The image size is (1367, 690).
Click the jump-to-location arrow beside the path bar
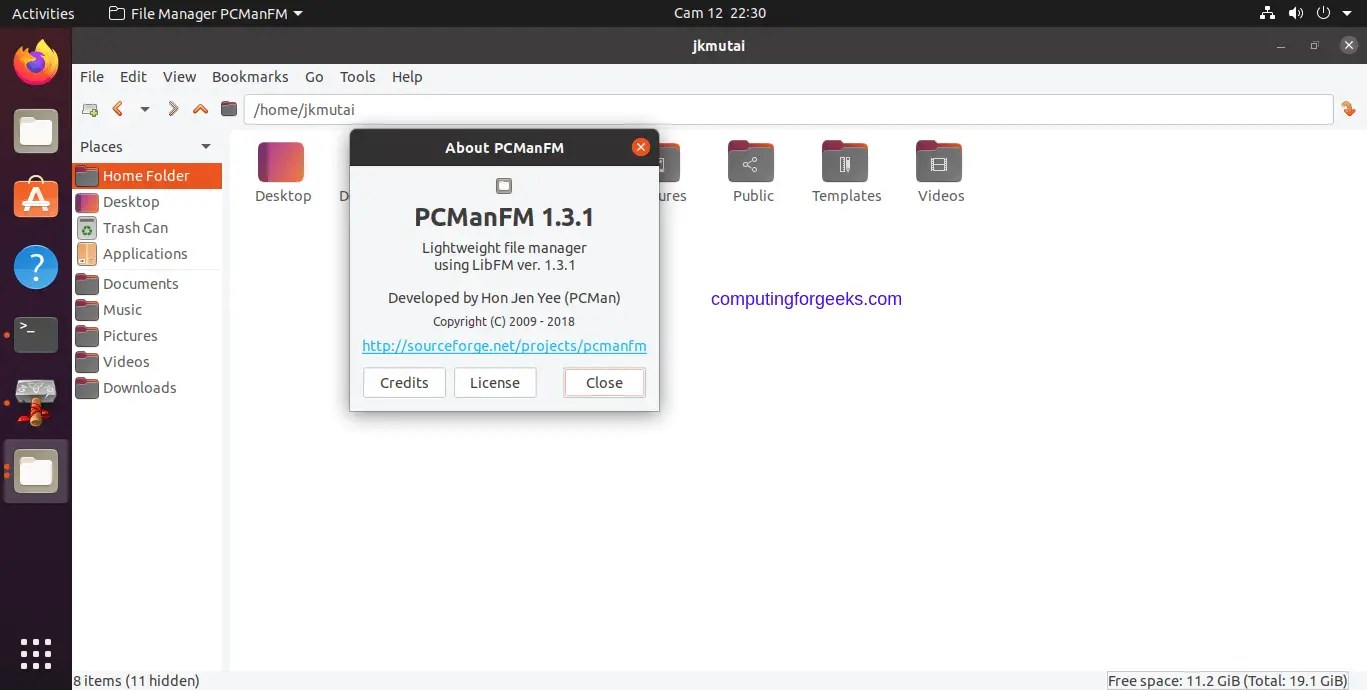(1348, 108)
